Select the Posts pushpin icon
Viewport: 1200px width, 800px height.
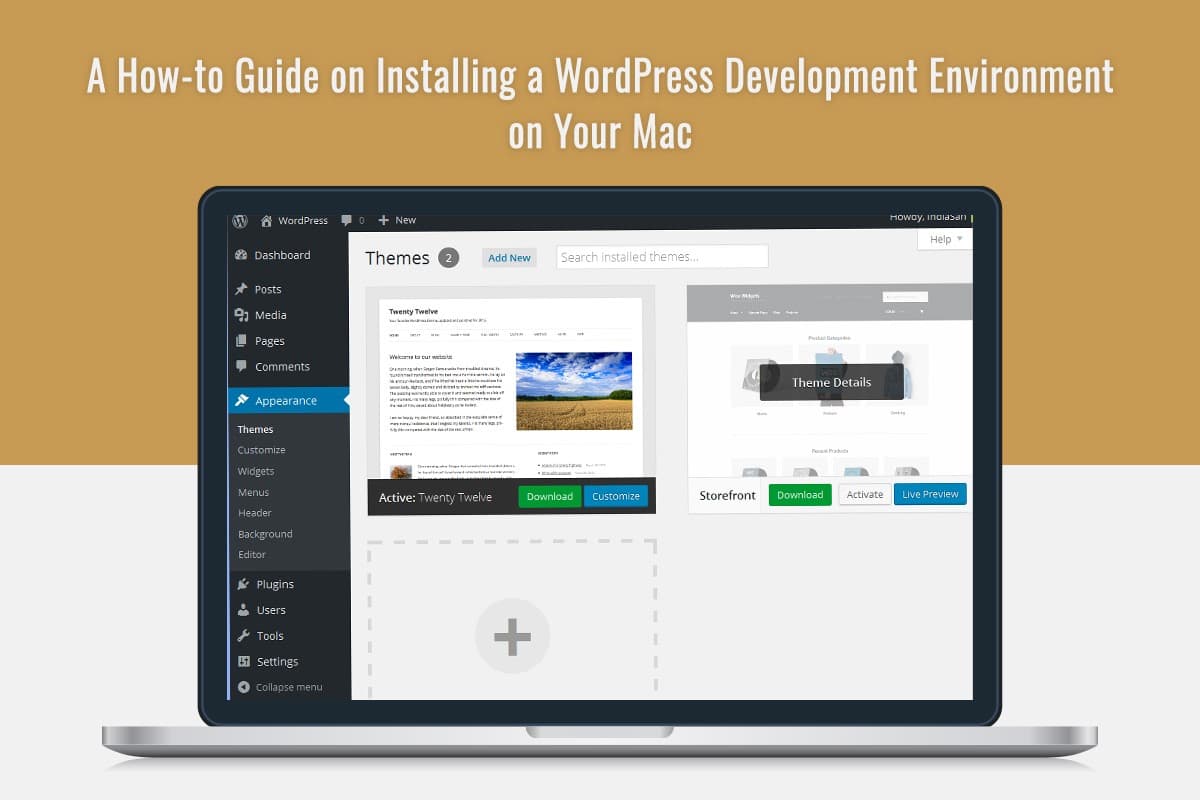pyautogui.click(x=243, y=289)
